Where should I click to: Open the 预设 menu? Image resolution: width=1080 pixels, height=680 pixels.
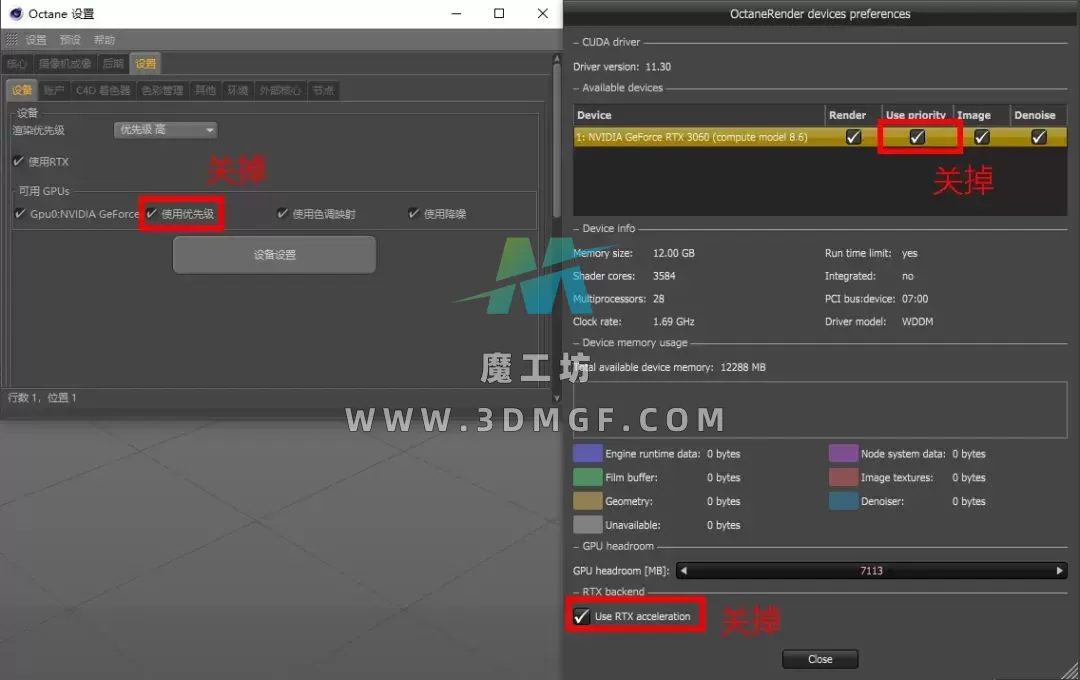(x=70, y=40)
